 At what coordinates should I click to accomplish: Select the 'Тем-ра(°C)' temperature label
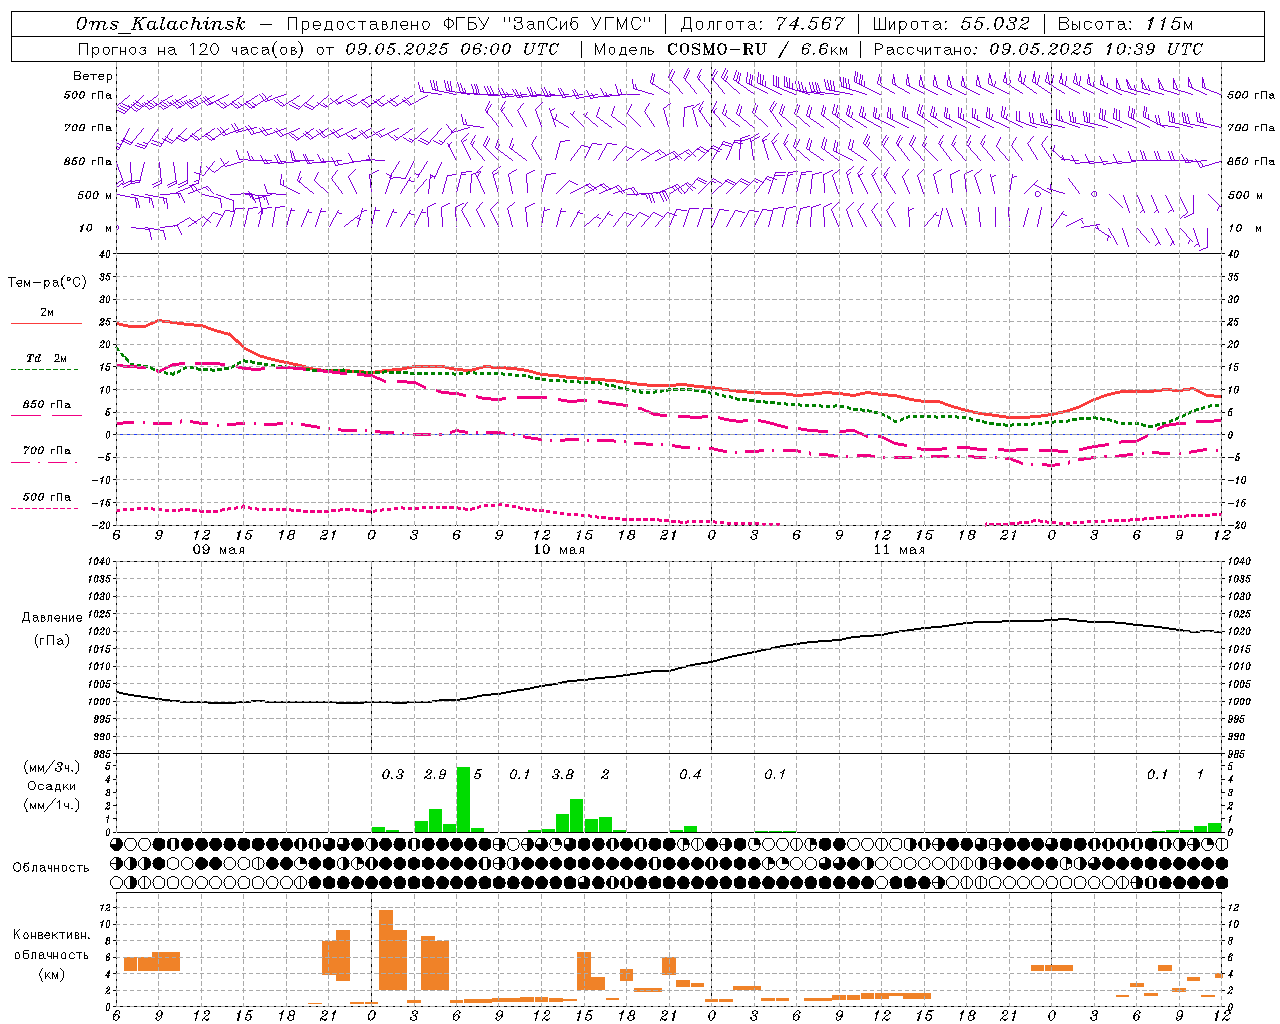coord(47,283)
